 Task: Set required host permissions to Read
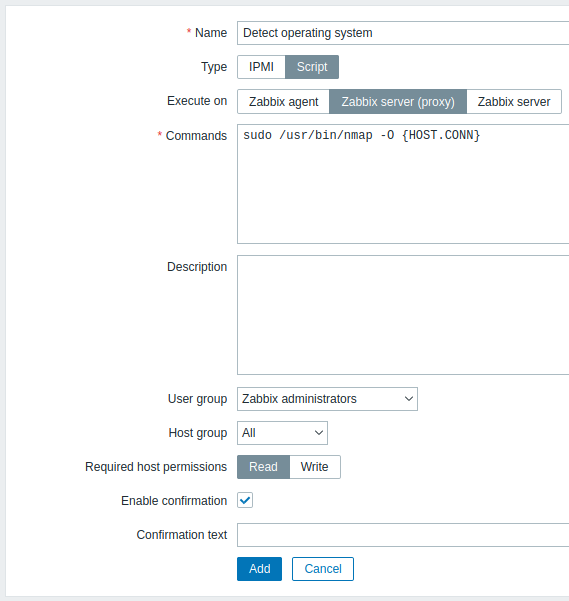click(263, 467)
